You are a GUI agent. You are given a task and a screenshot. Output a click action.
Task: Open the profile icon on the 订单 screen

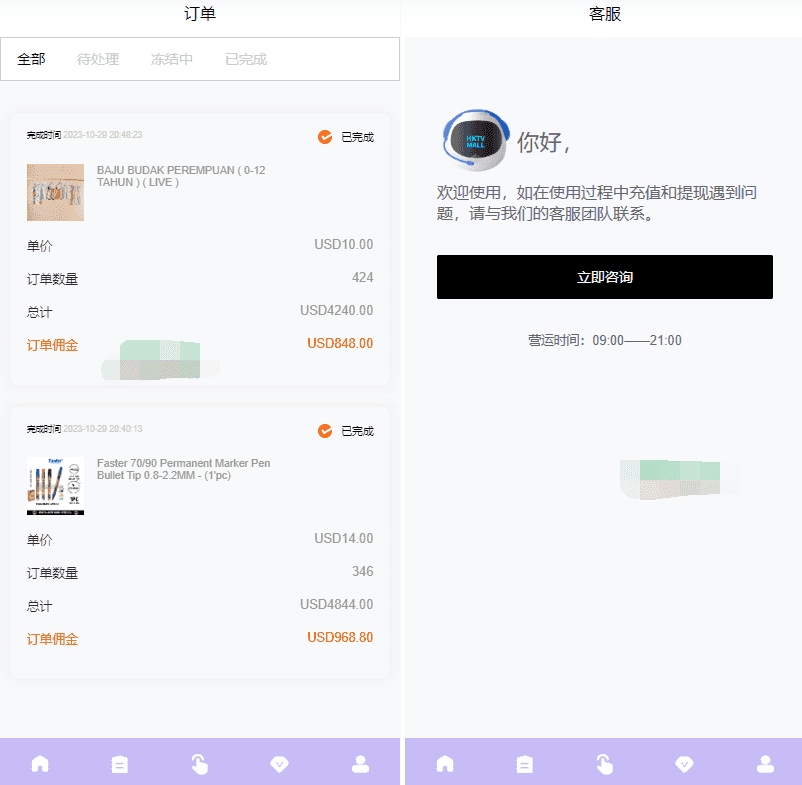(360, 764)
